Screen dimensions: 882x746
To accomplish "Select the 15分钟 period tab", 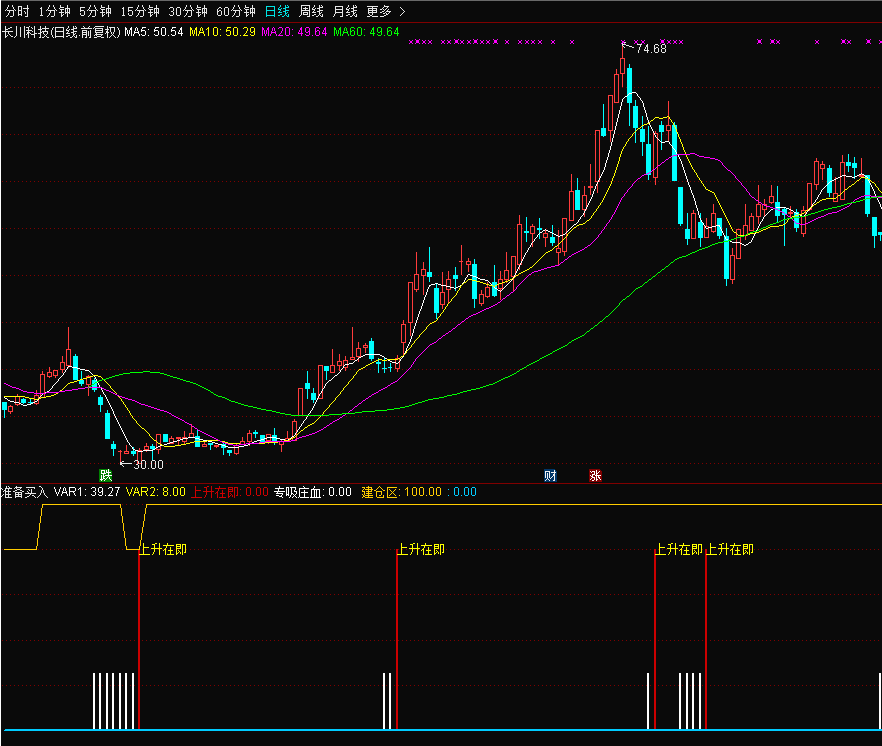I will tap(140, 11).
